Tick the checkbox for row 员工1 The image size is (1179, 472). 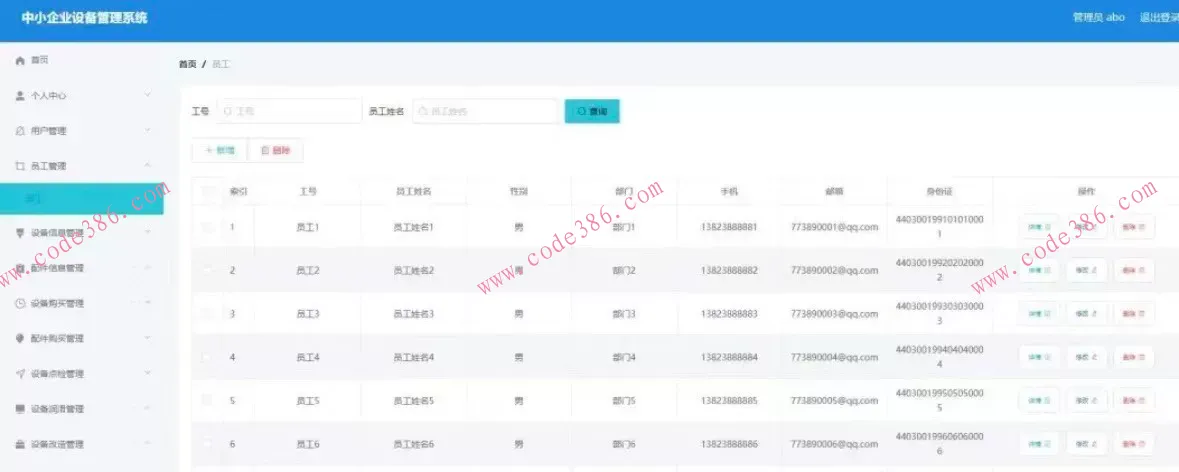point(208,226)
